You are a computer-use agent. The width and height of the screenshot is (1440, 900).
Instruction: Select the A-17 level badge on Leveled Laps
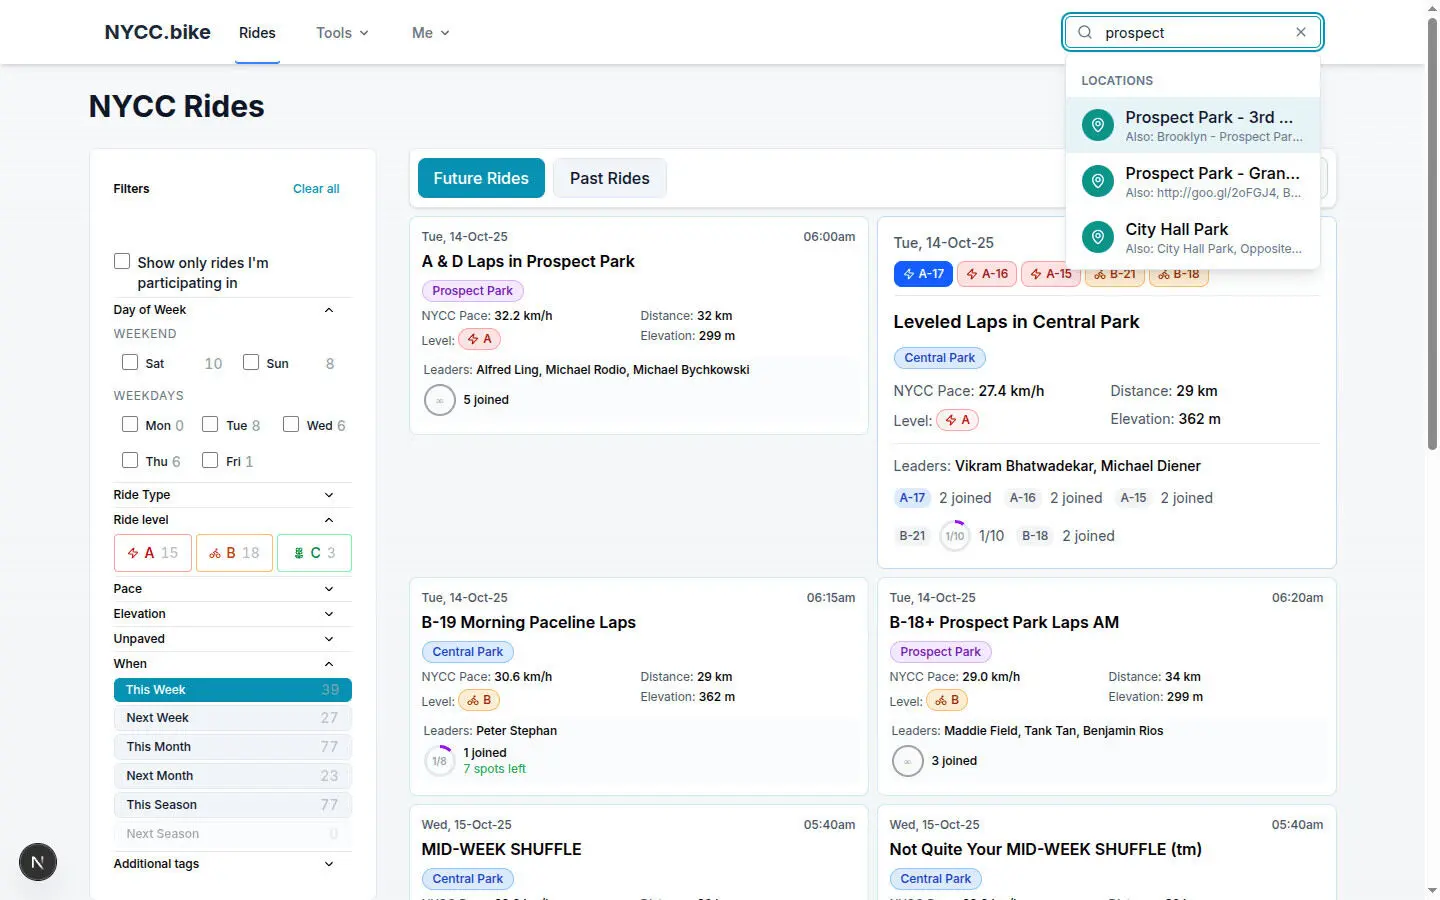(923, 273)
